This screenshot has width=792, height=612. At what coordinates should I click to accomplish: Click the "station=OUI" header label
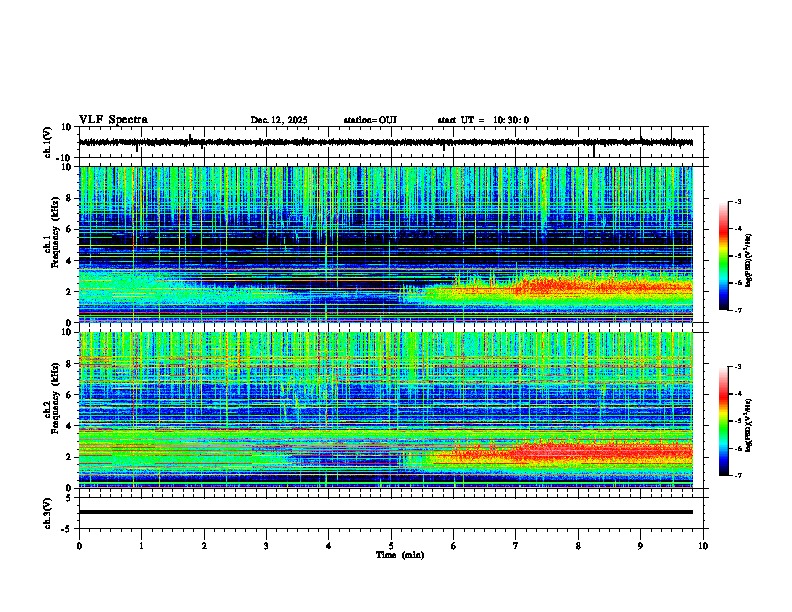[x=370, y=120]
